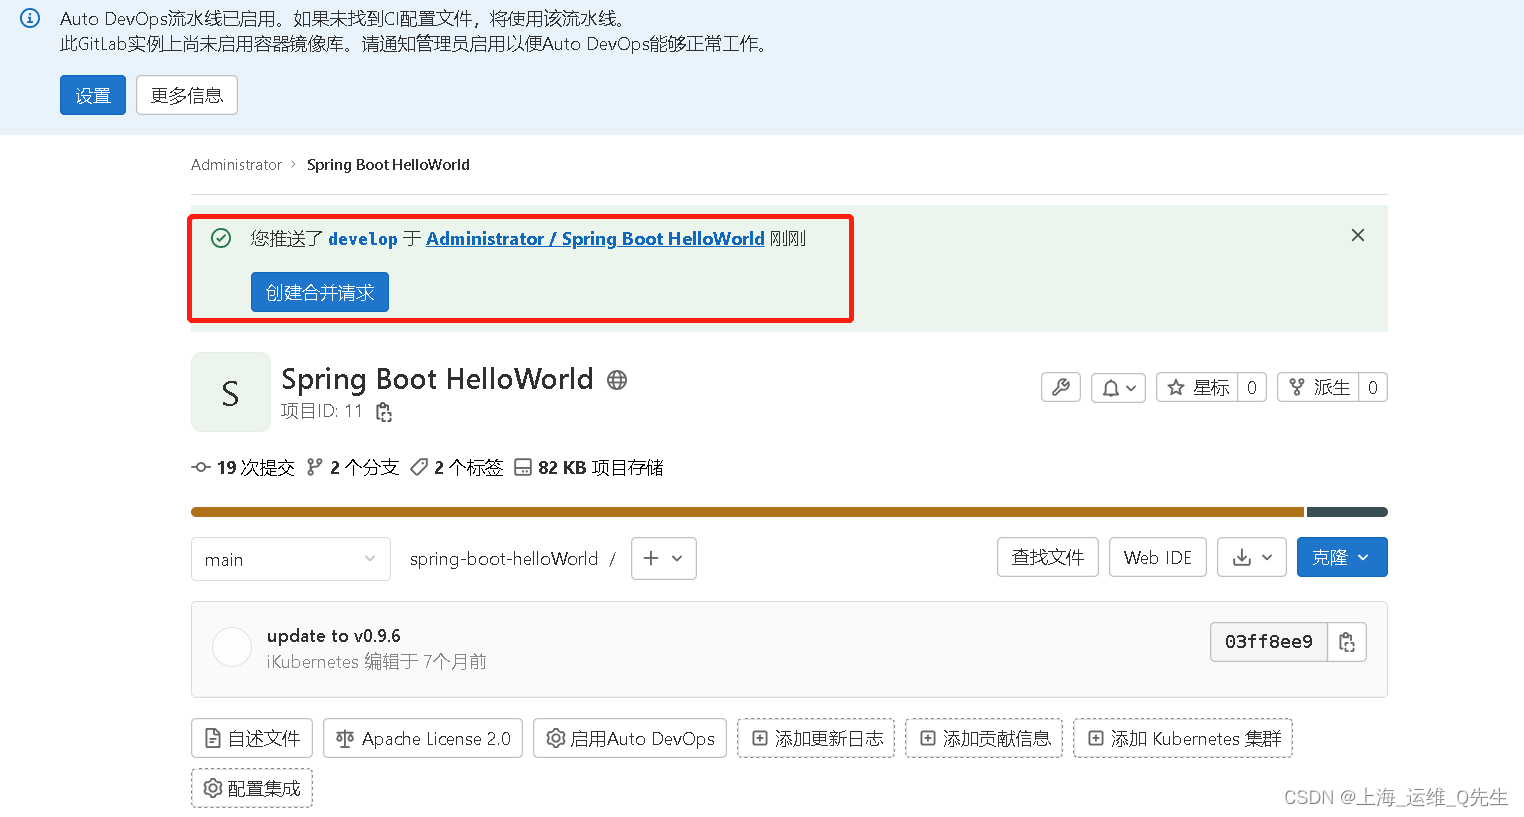View 2 个标签 tags
Image resolution: width=1524 pixels, height=817 pixels.
coord(457,468)
